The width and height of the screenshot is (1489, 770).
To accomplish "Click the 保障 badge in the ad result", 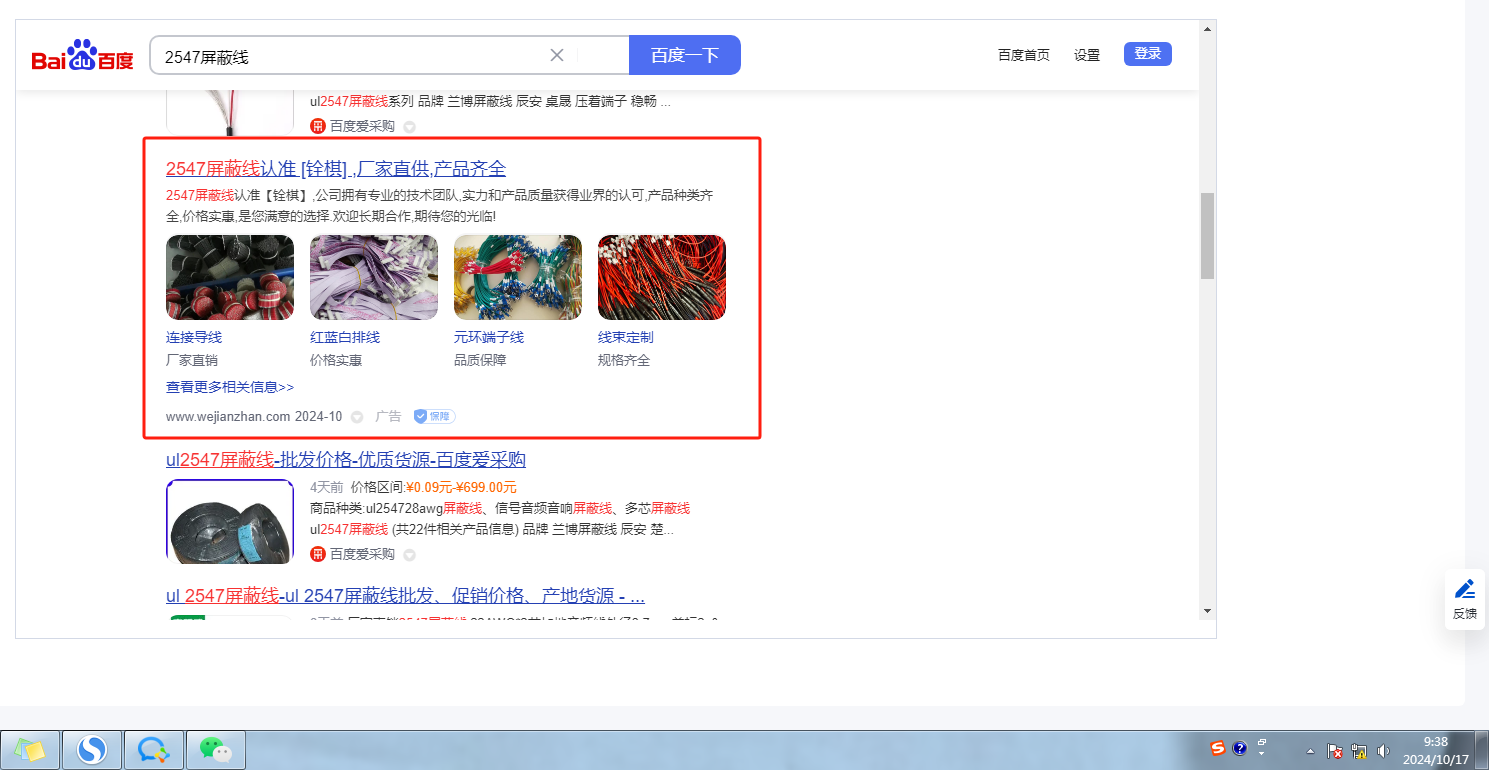I will click(434, 416).
